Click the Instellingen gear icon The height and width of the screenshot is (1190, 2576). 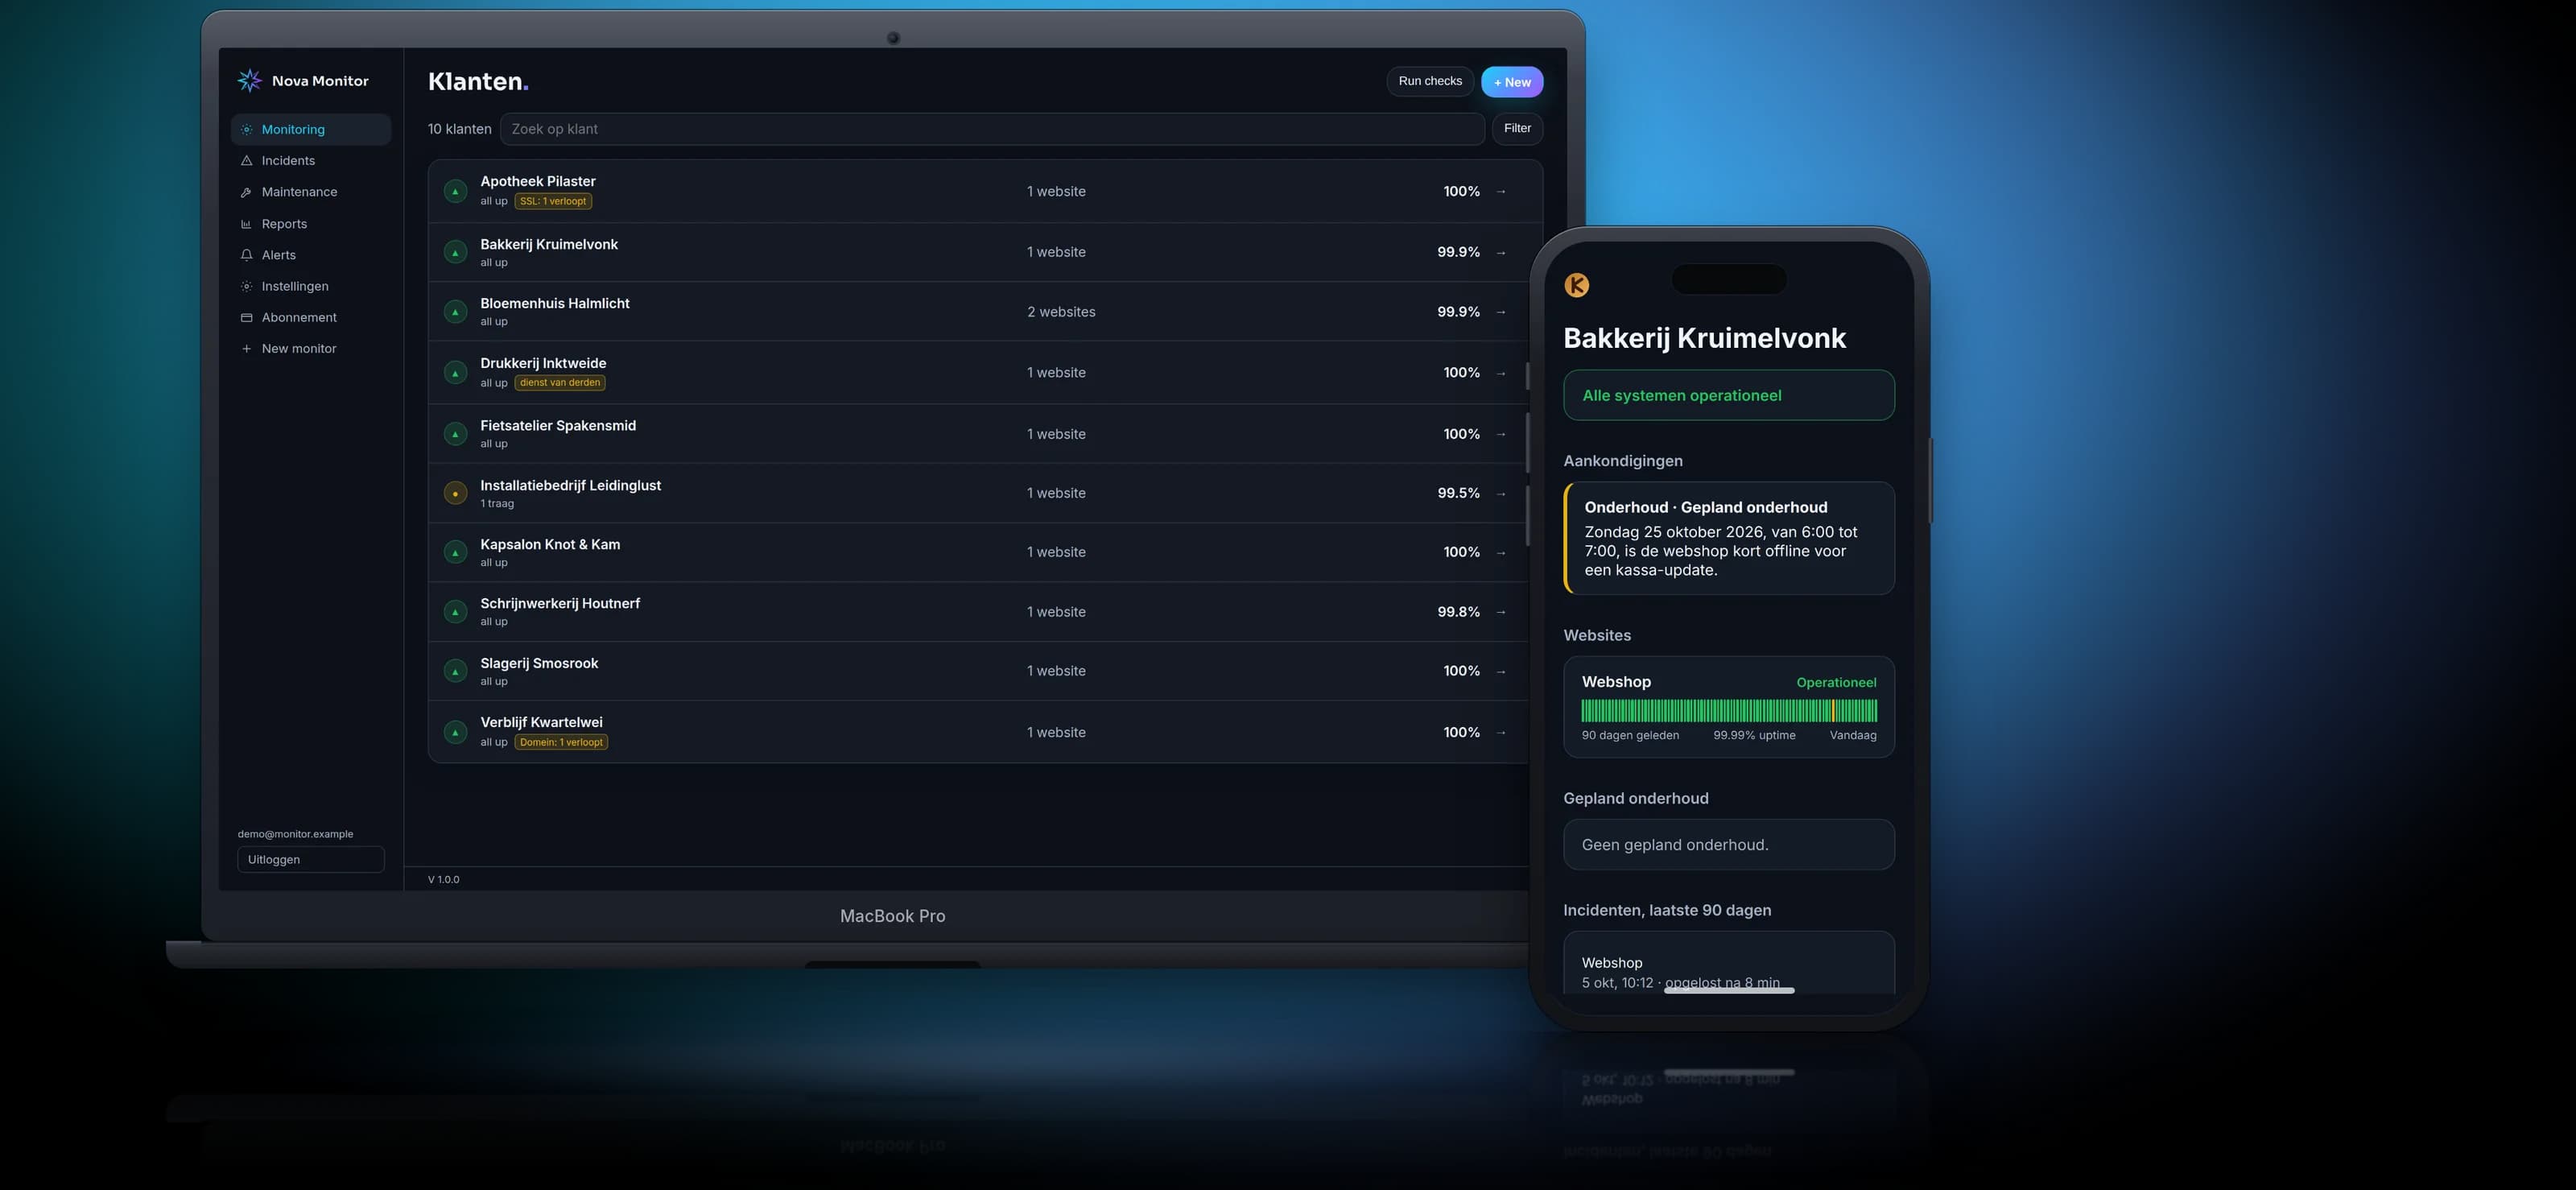pyautogui.click(x=246, y=286)
